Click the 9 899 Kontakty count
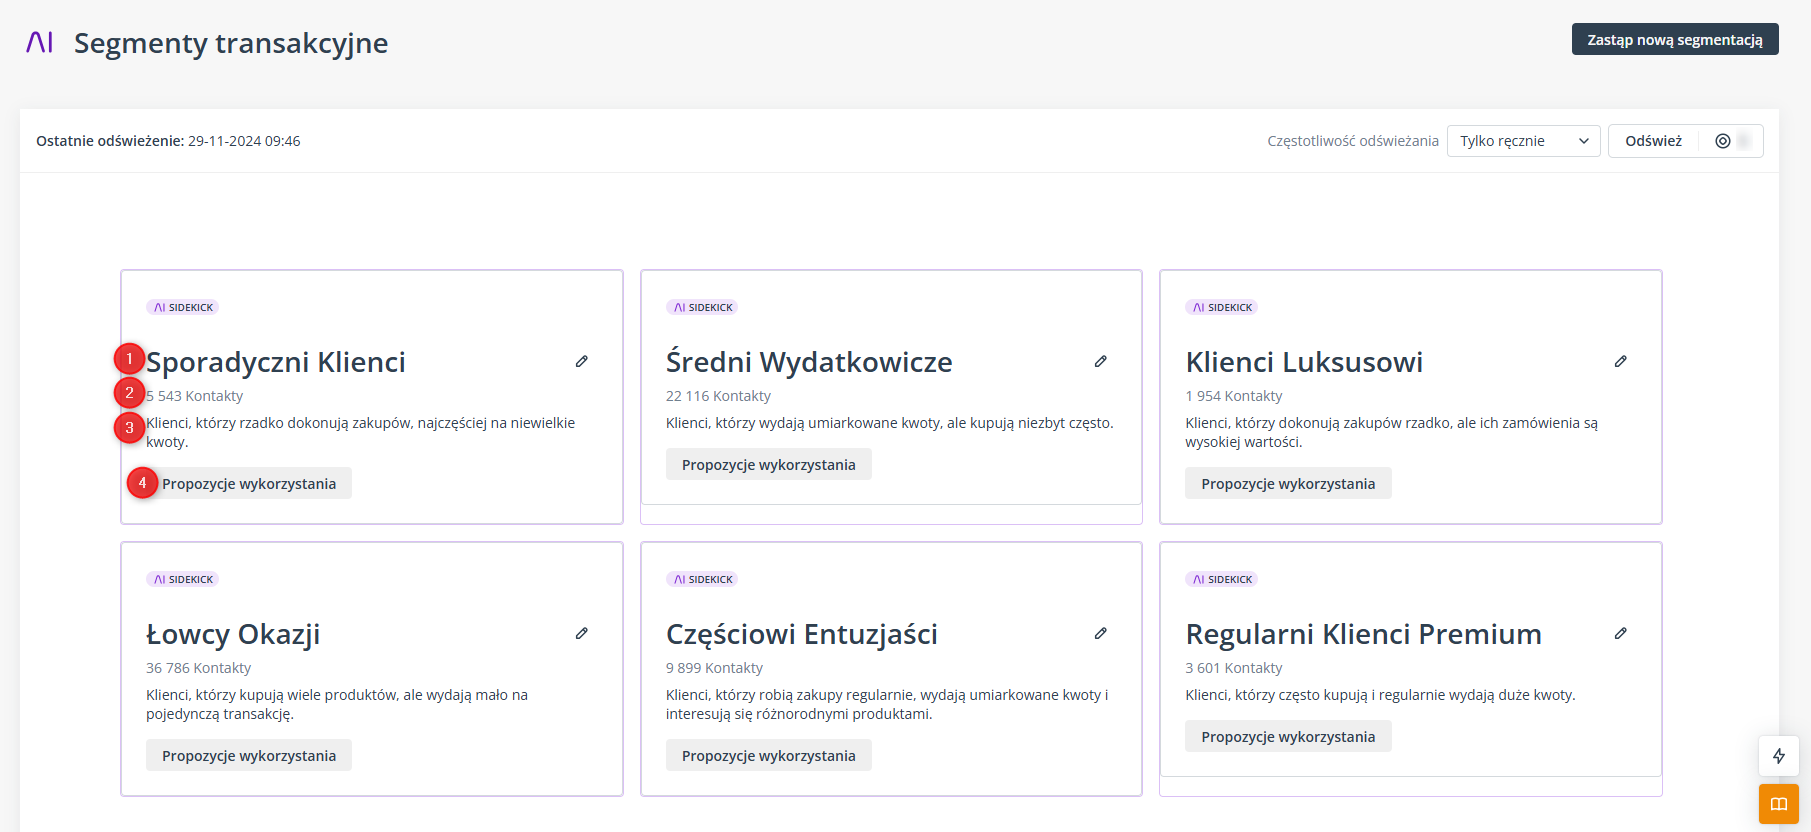The image size is (1811, 832). tap(714, 668)
